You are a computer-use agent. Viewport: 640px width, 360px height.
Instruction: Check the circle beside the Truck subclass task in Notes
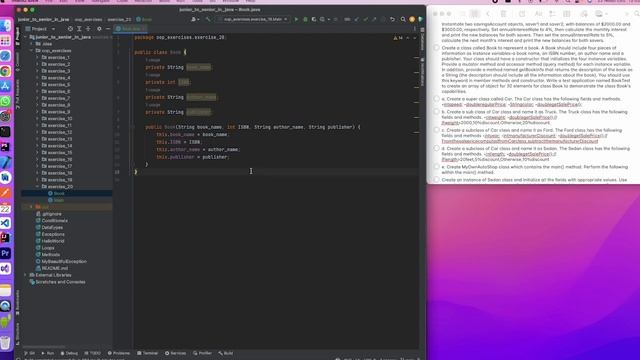[436, 112]
